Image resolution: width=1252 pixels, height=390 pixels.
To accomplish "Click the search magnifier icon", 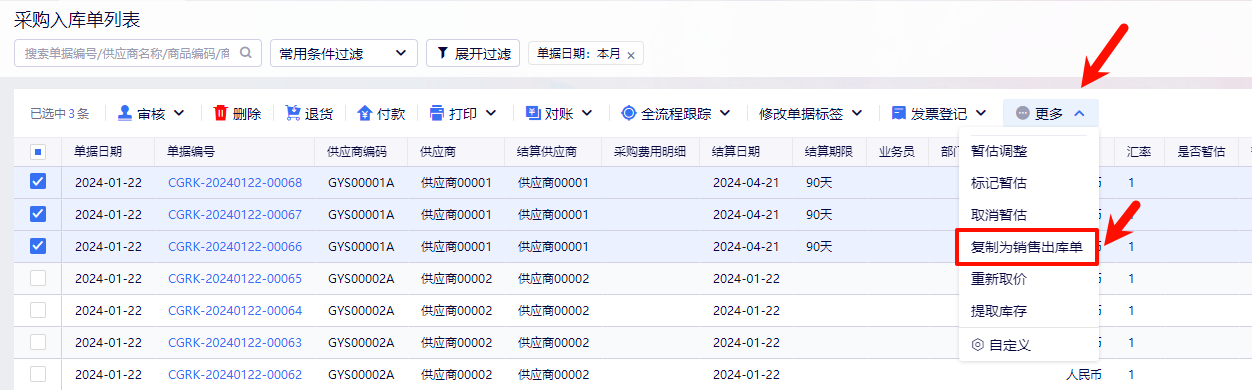I will coord(246,53).
